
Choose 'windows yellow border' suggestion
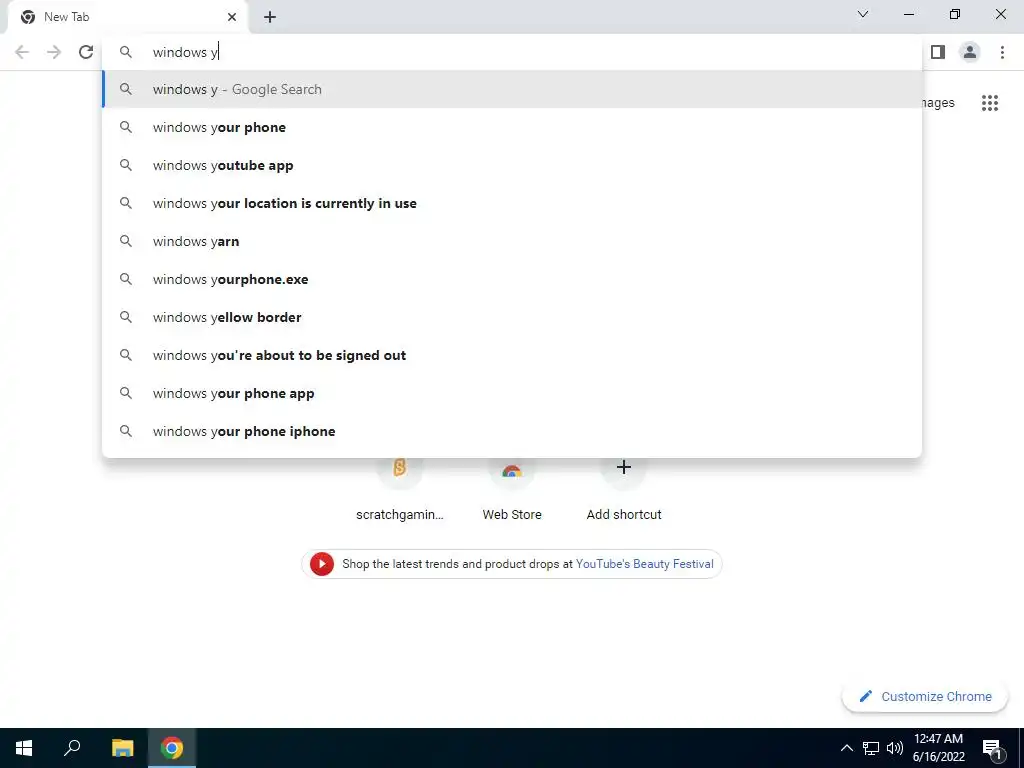click(512, 317)
